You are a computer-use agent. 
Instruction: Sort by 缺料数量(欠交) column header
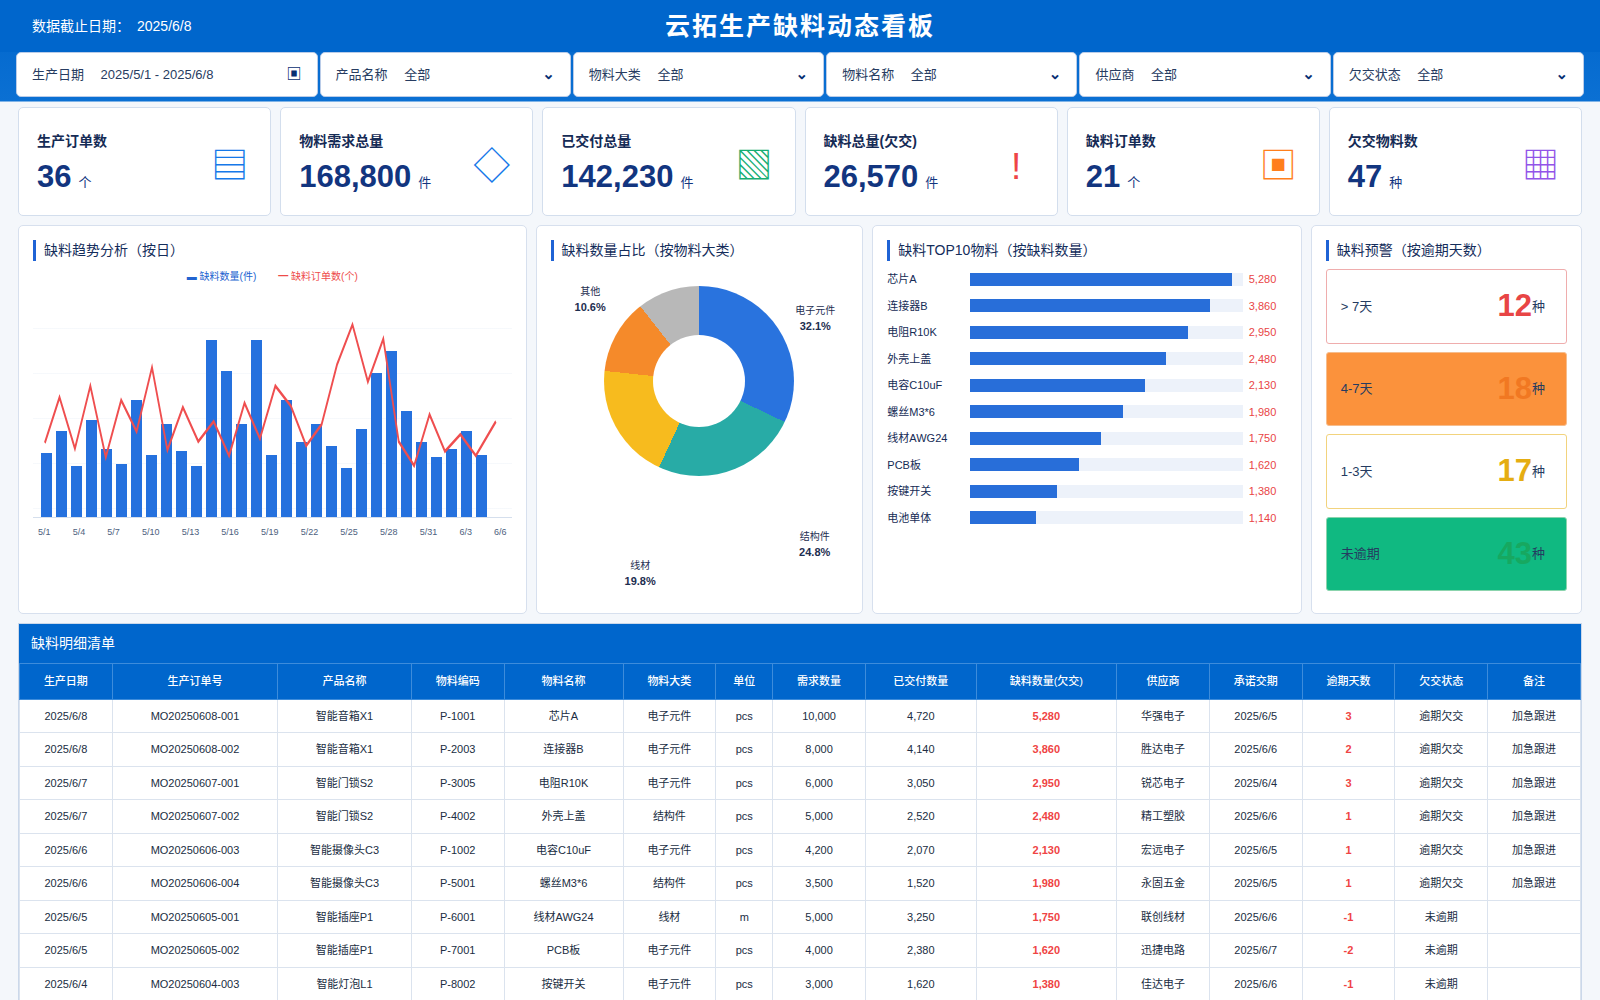(x=1046, y=681)
